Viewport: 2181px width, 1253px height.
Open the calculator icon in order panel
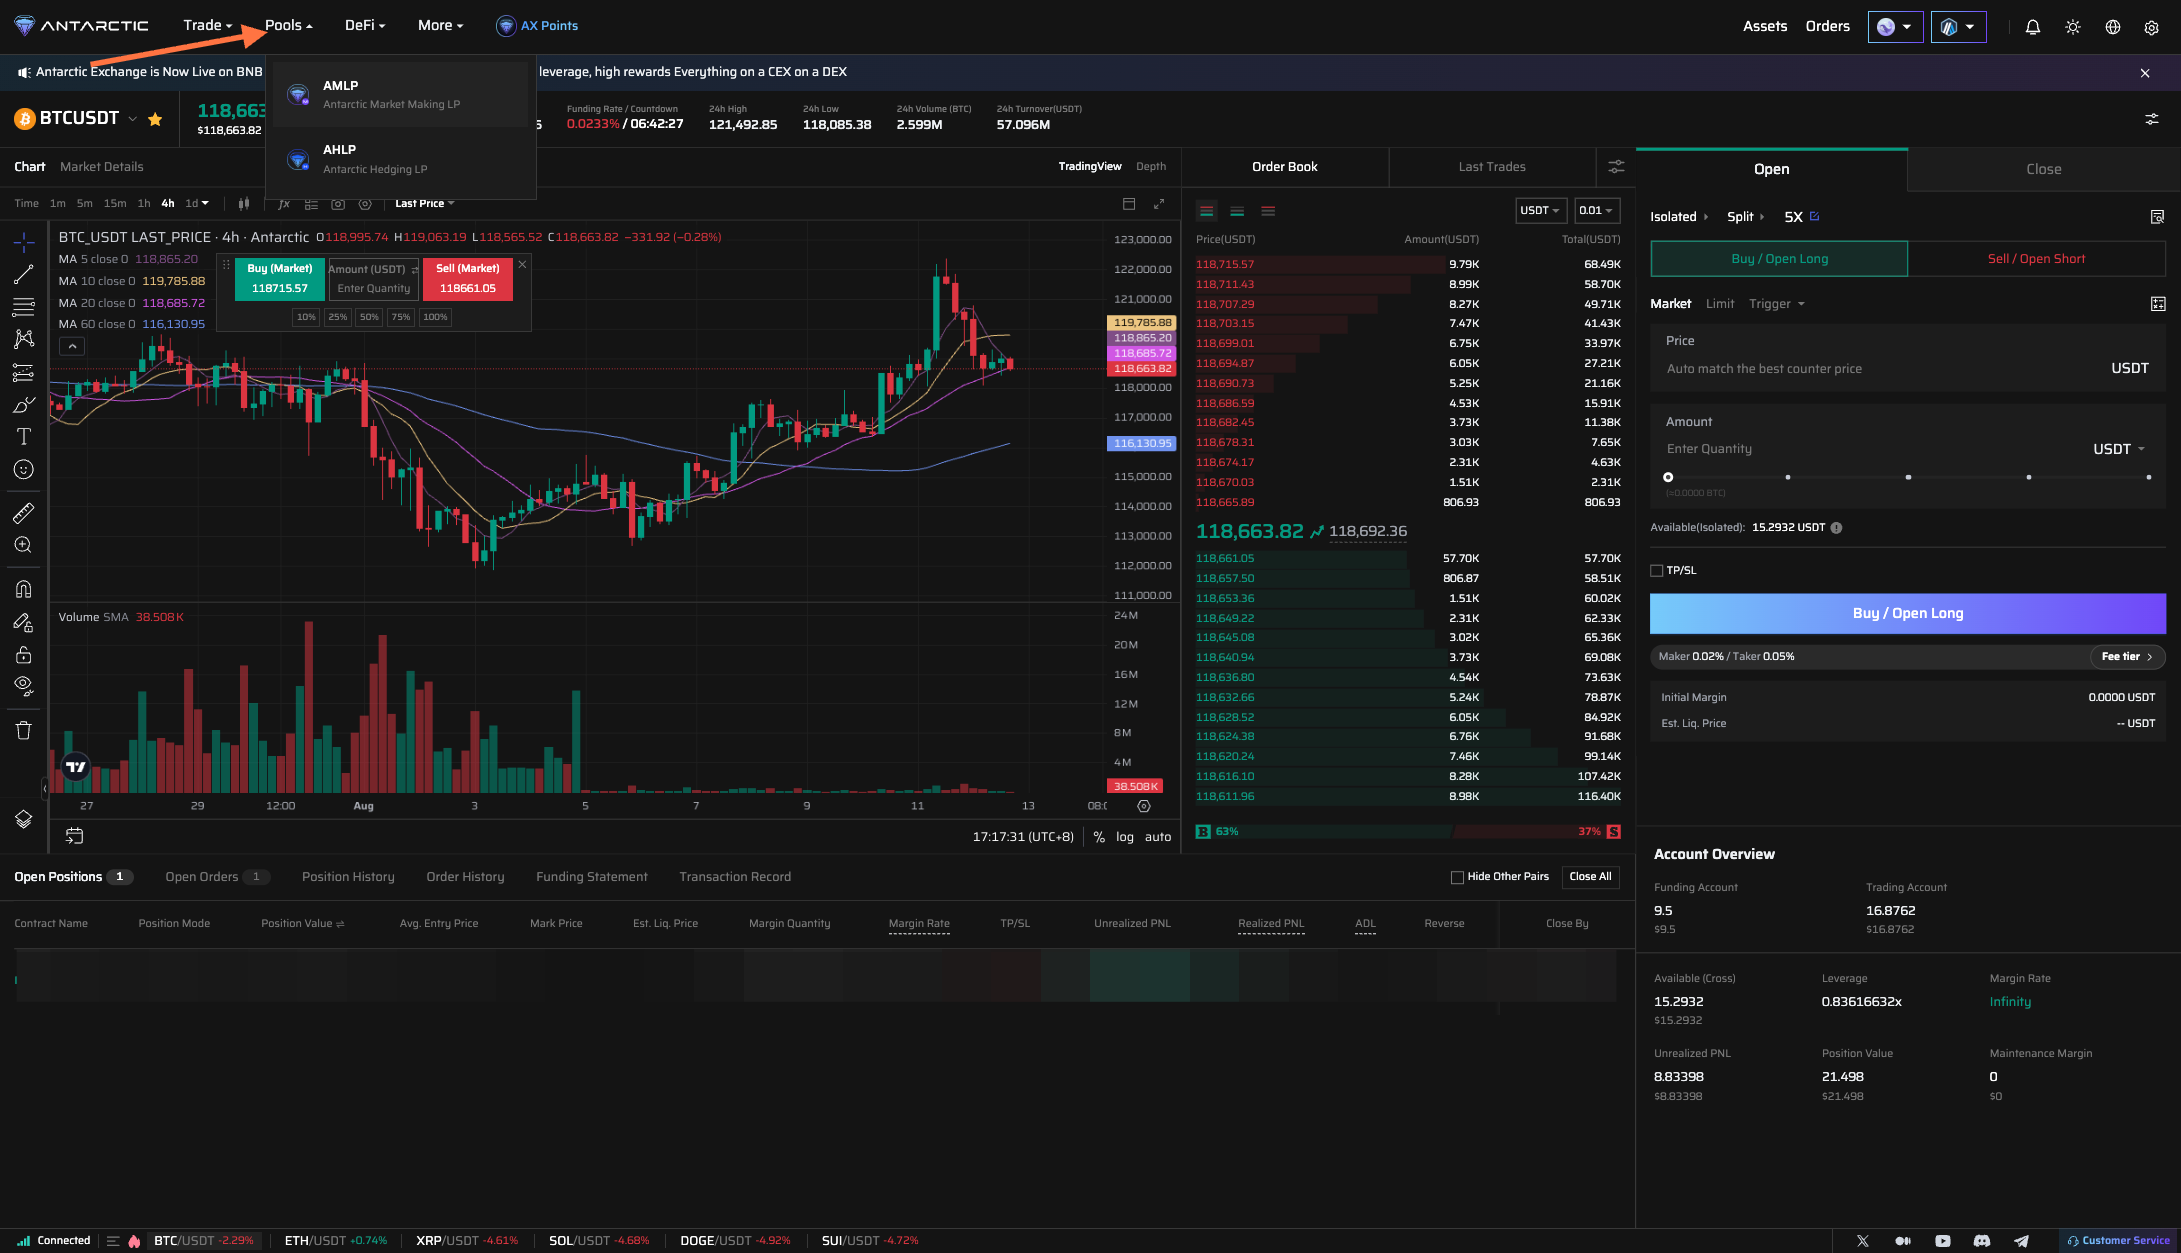(2157, 304)
